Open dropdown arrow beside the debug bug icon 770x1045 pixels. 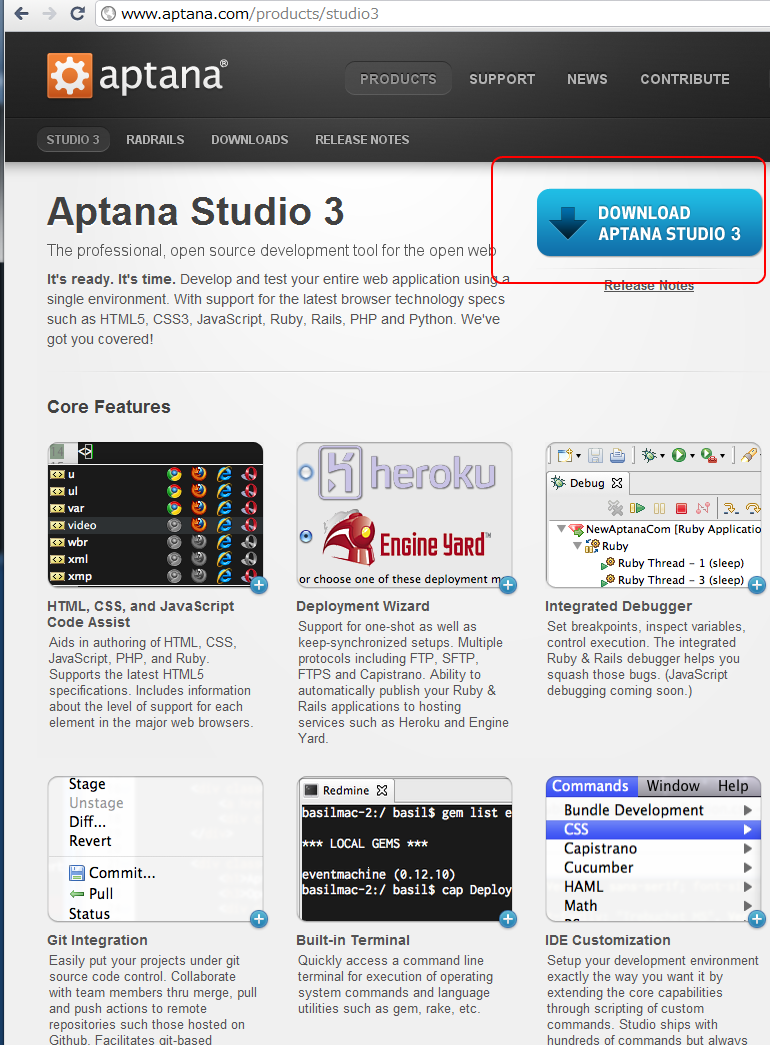(662, 456)
